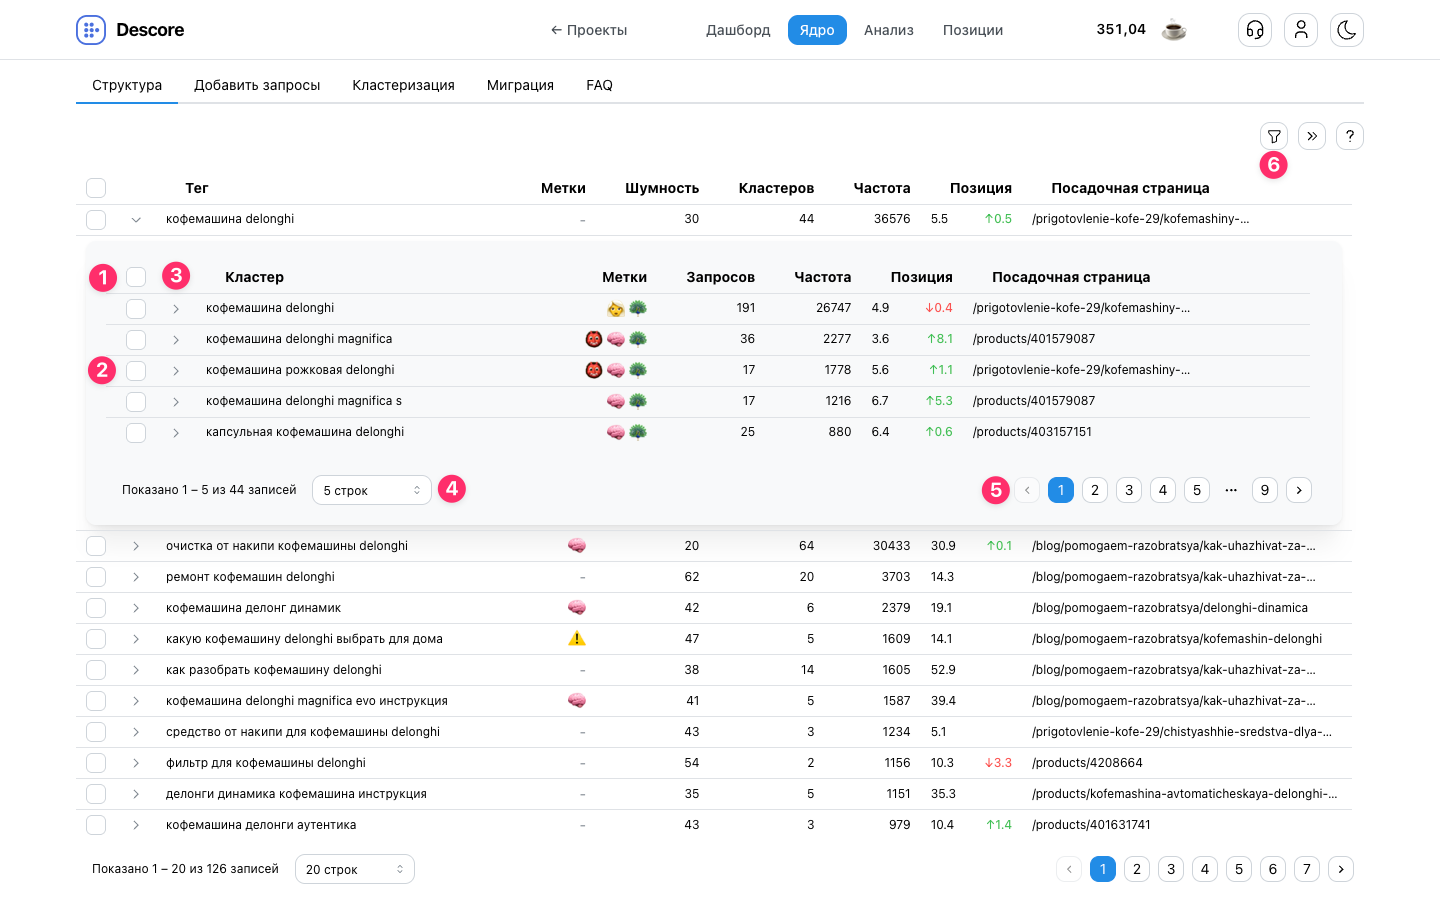
Task: Click warning label on 'какую кофемашину delonghi выбрать' row
Action: click(x=577, y=639)
